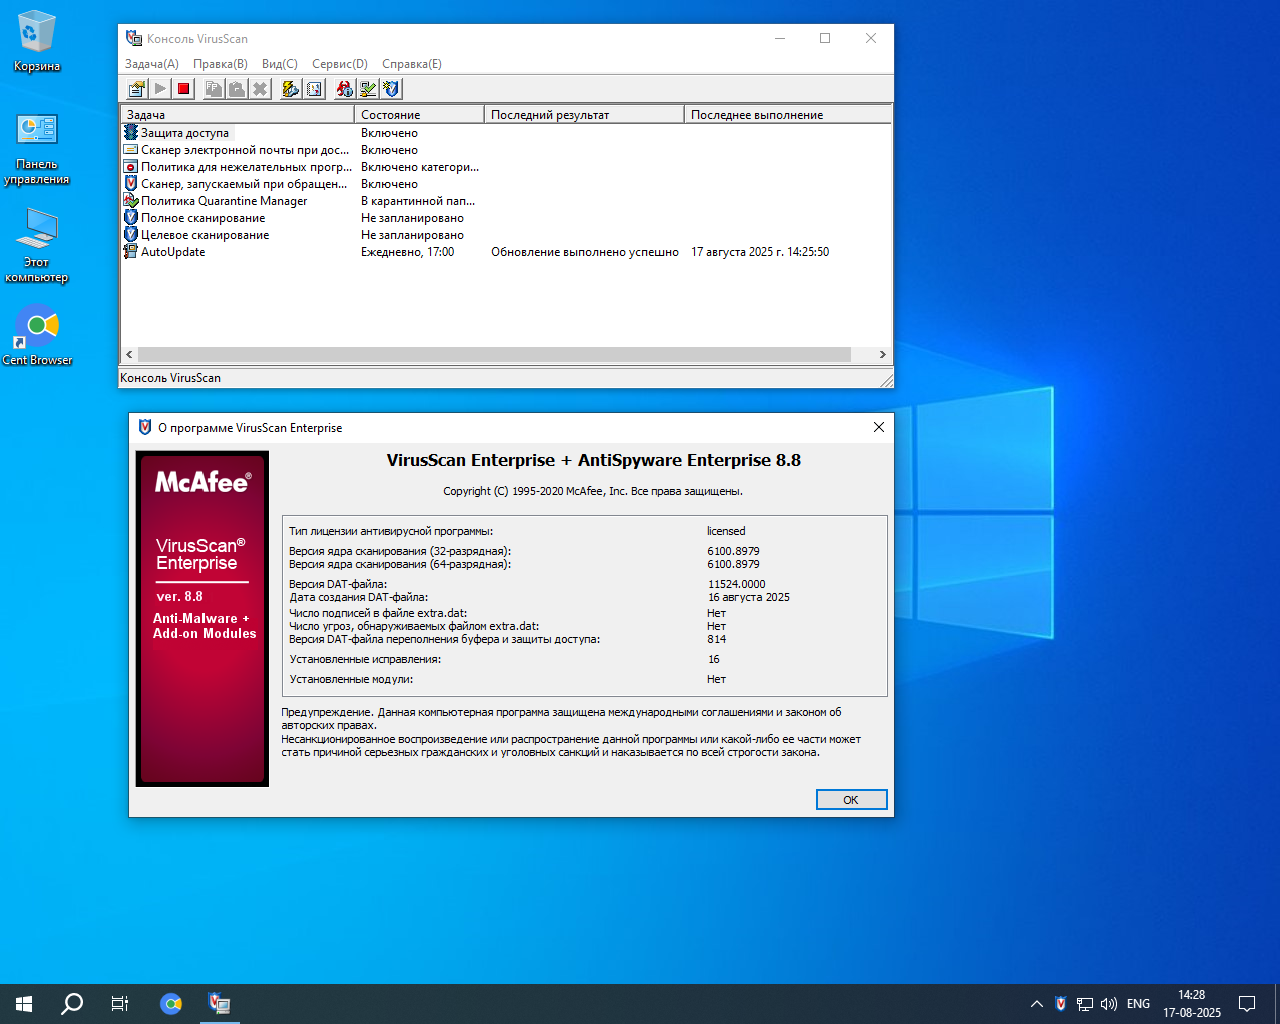This screenshot has width=1280, height=1024.
Task: Select Целевое сканирование task name
Action: [205, 234]
